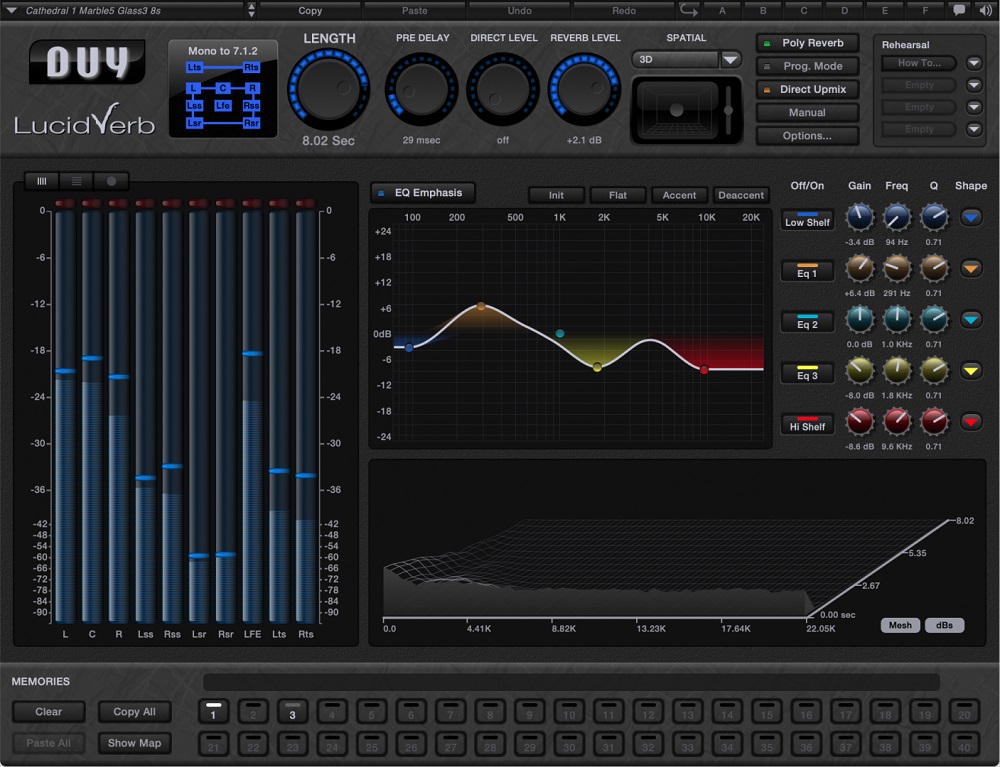Click the Hi Shelf Q knob

[934, 422]
